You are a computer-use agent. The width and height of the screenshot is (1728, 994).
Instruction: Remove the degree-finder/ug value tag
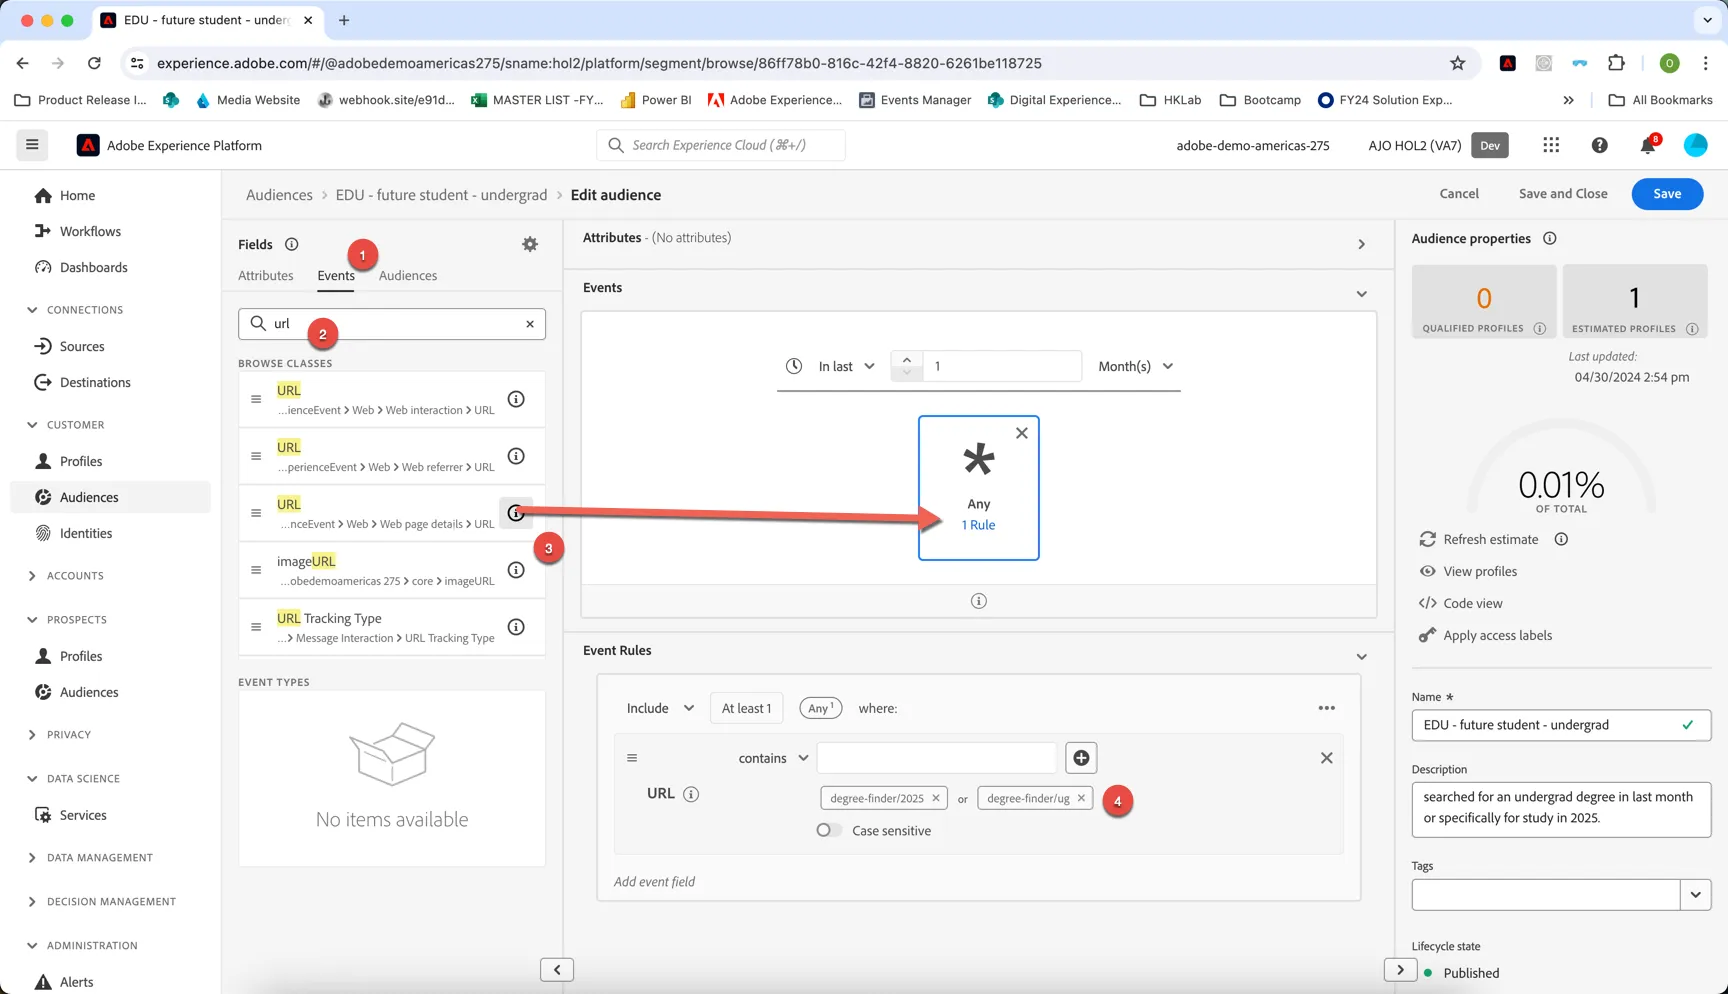[1081, 798]
